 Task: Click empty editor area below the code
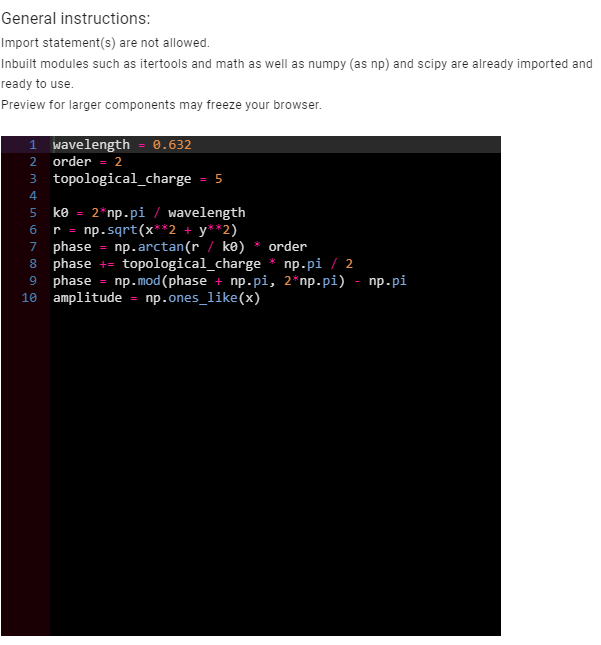pyautogui.click(x=275, y=469)
